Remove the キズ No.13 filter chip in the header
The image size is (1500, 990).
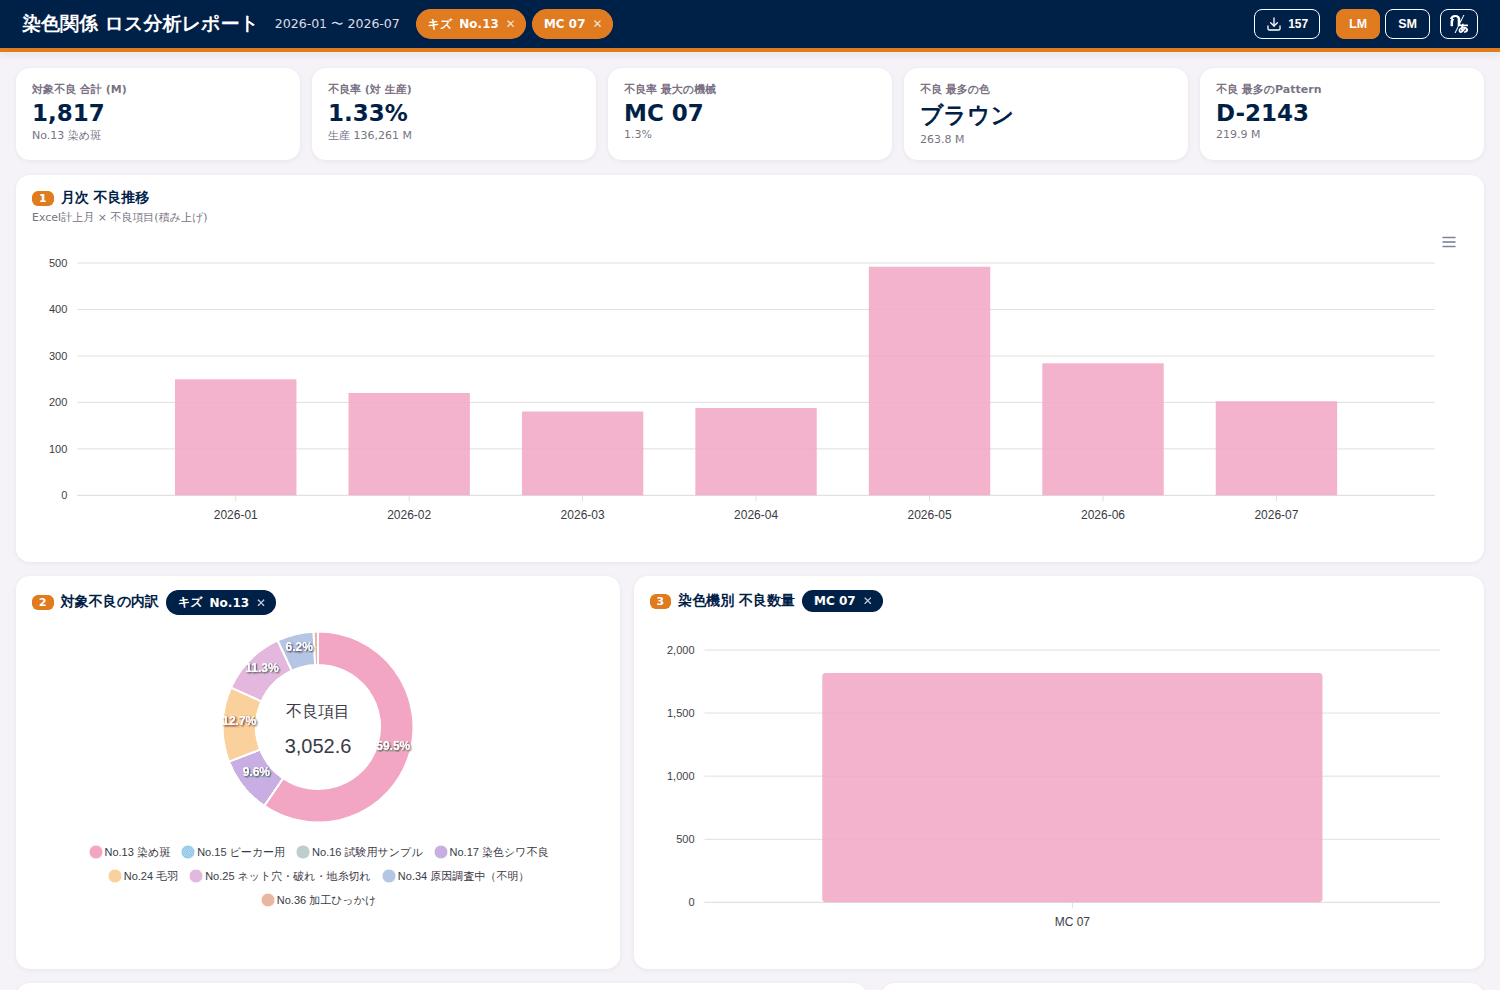[x=510, y=24]
